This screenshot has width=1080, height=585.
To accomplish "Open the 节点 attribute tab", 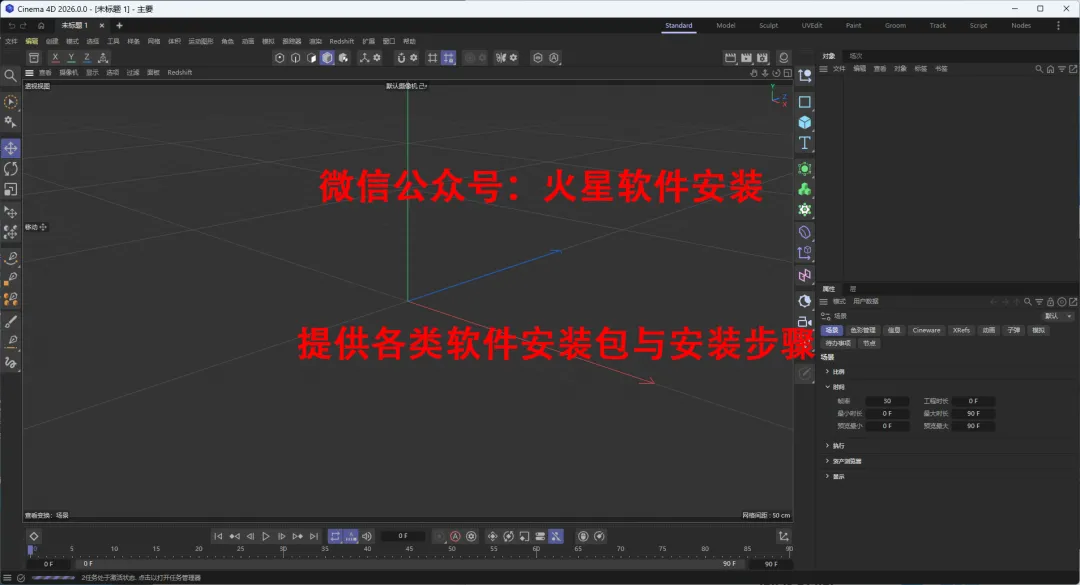I will pos(869,343).
